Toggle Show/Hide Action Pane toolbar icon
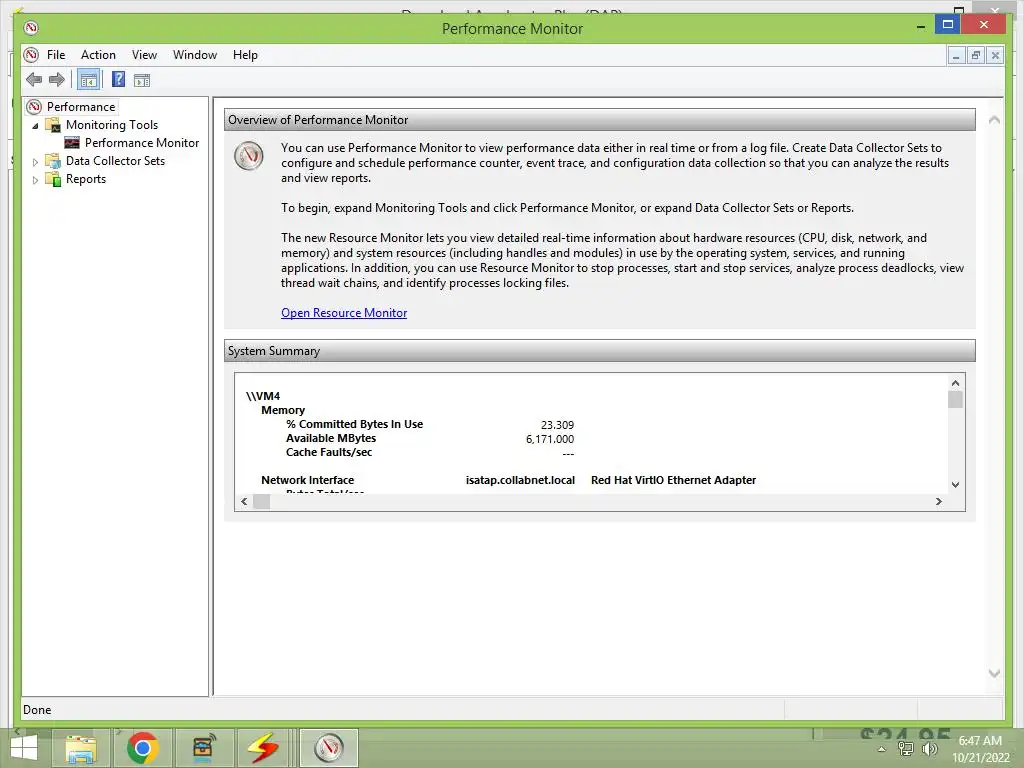 coord(142,80)
